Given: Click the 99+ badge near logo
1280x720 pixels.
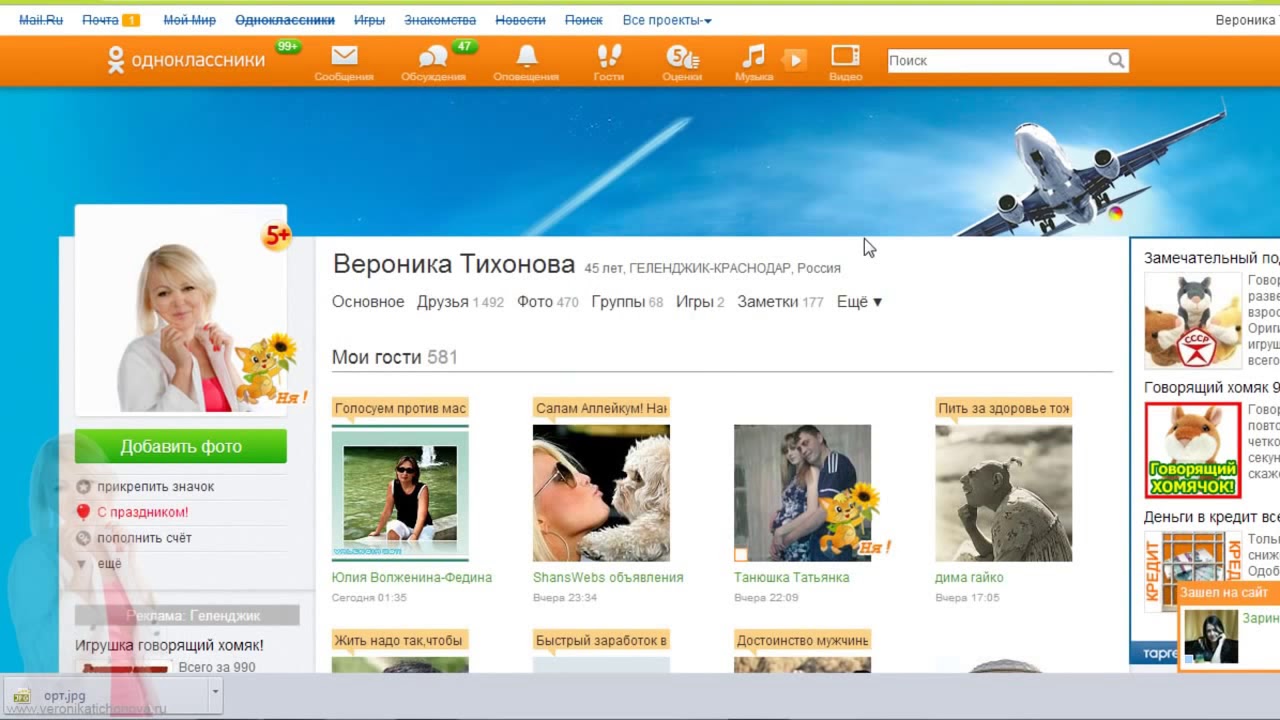Looking at the screenshot, I should click(x=288, y=46).
